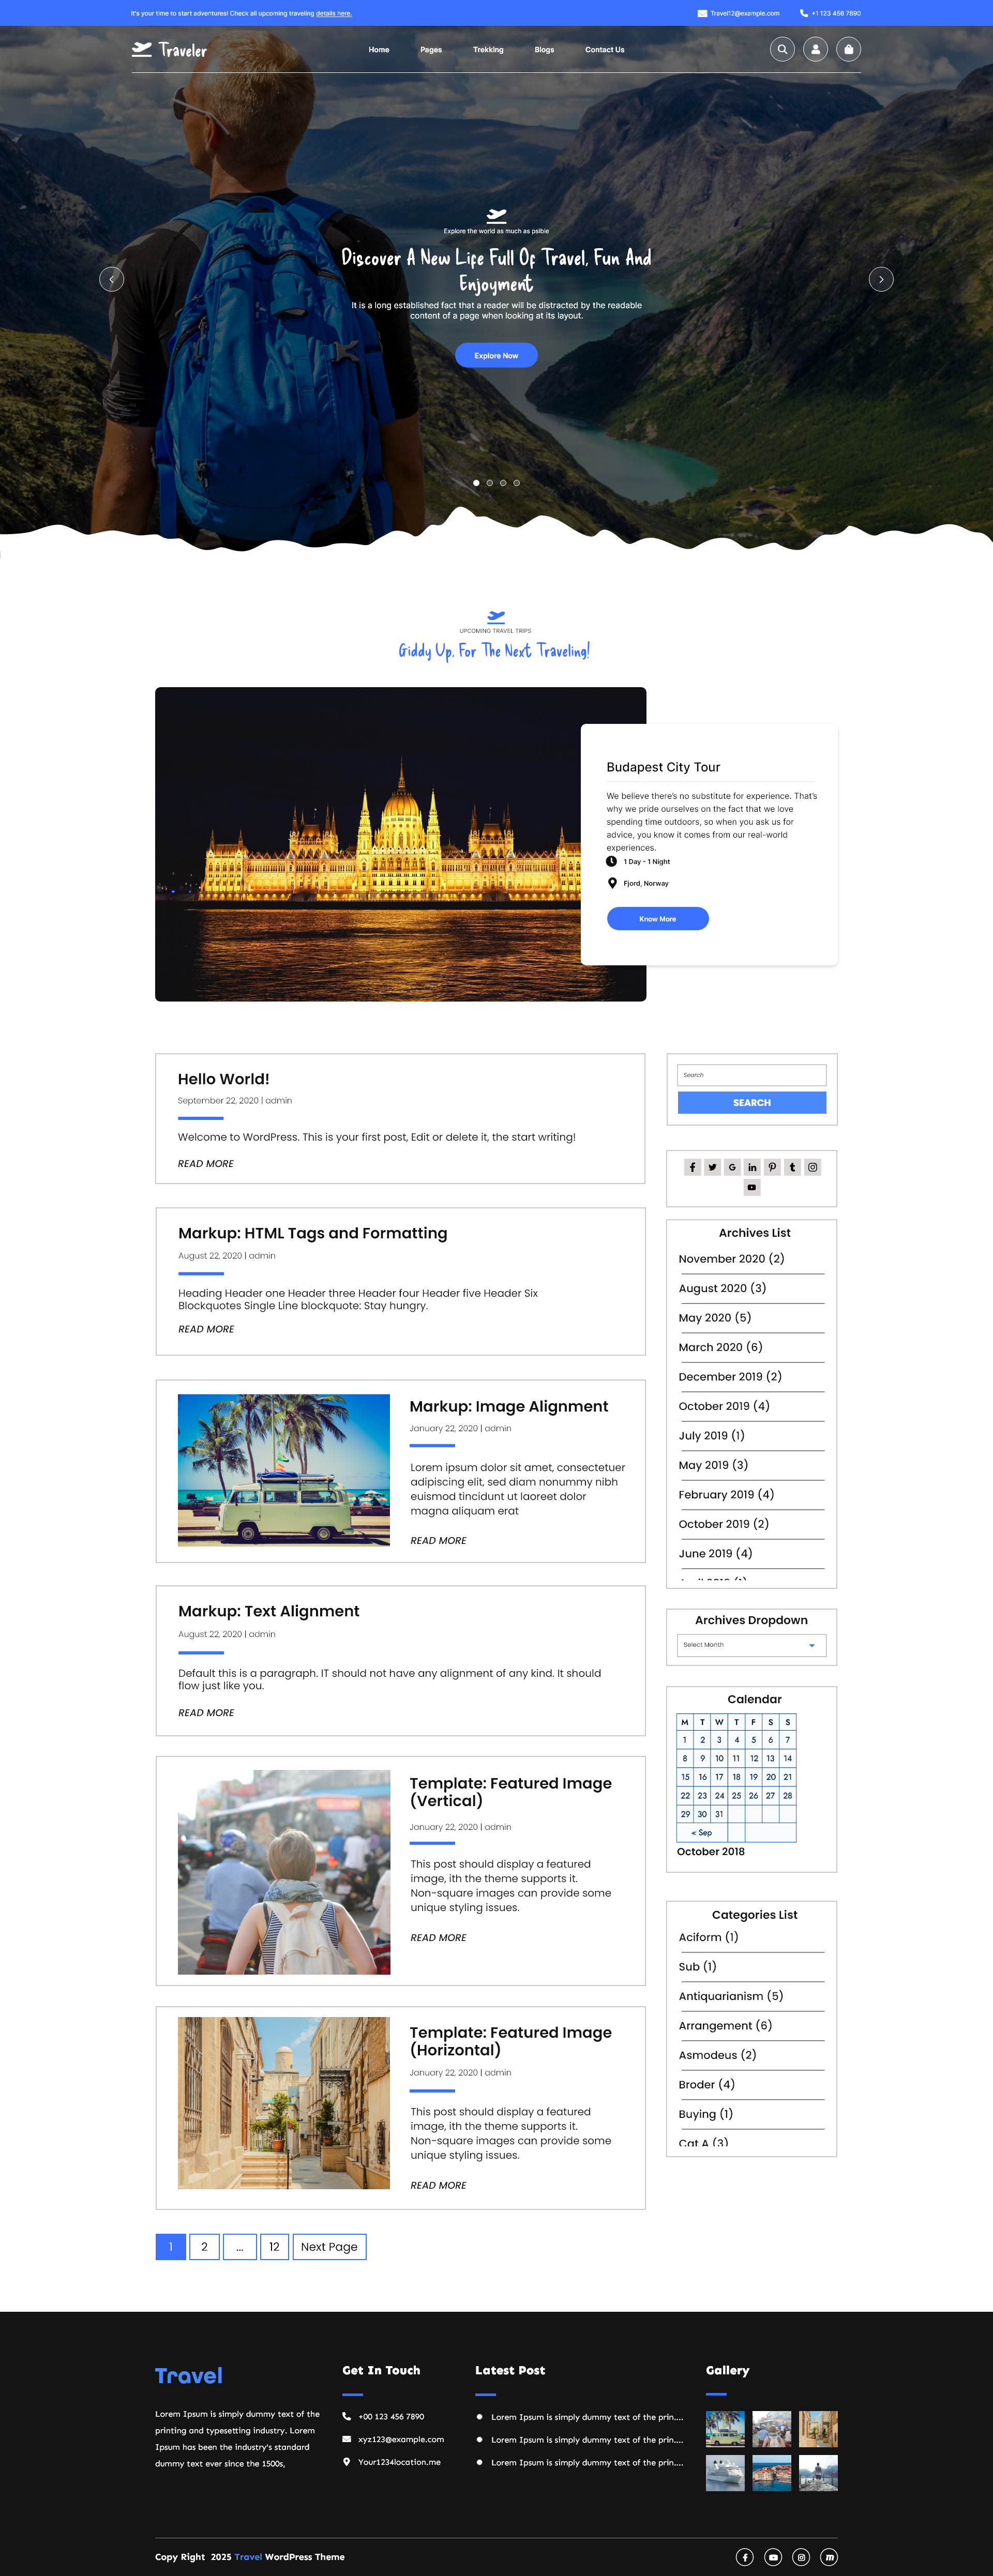This screenshot has height=2576, width=993.
Task: Click the Tumblr icon in the sidebar
Action: click(x=792, y=1167)
